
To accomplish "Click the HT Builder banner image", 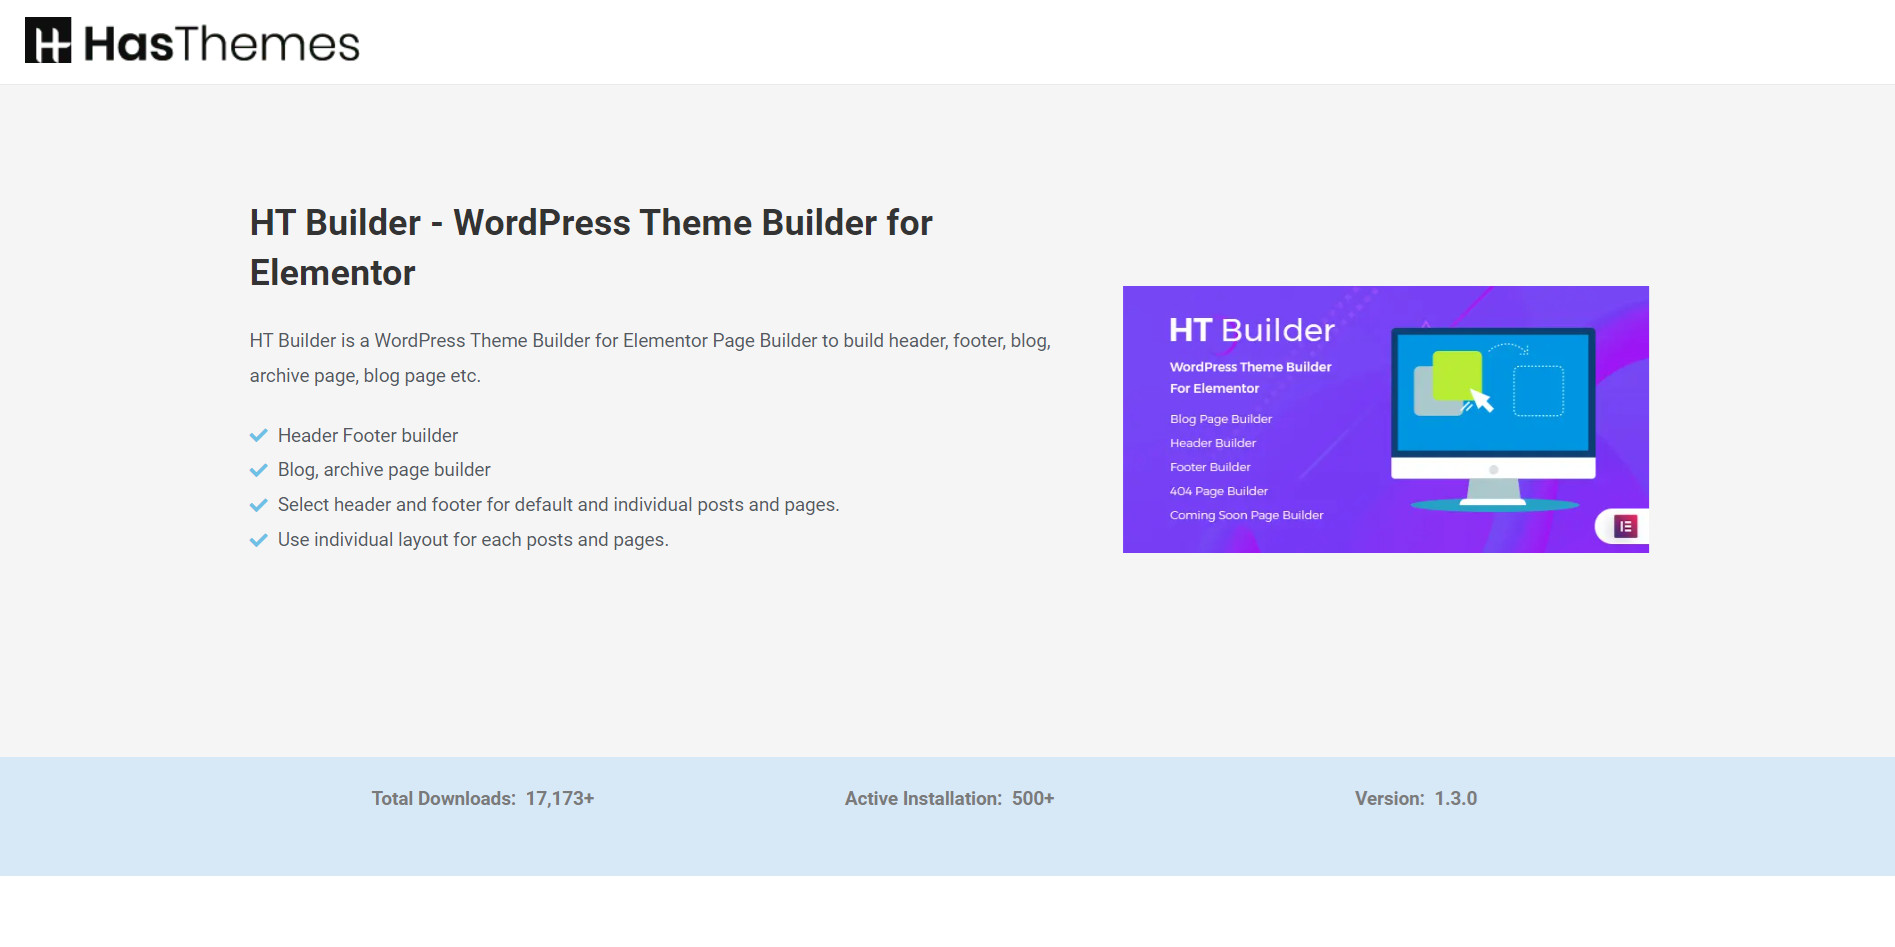I will click(1385, 419).
